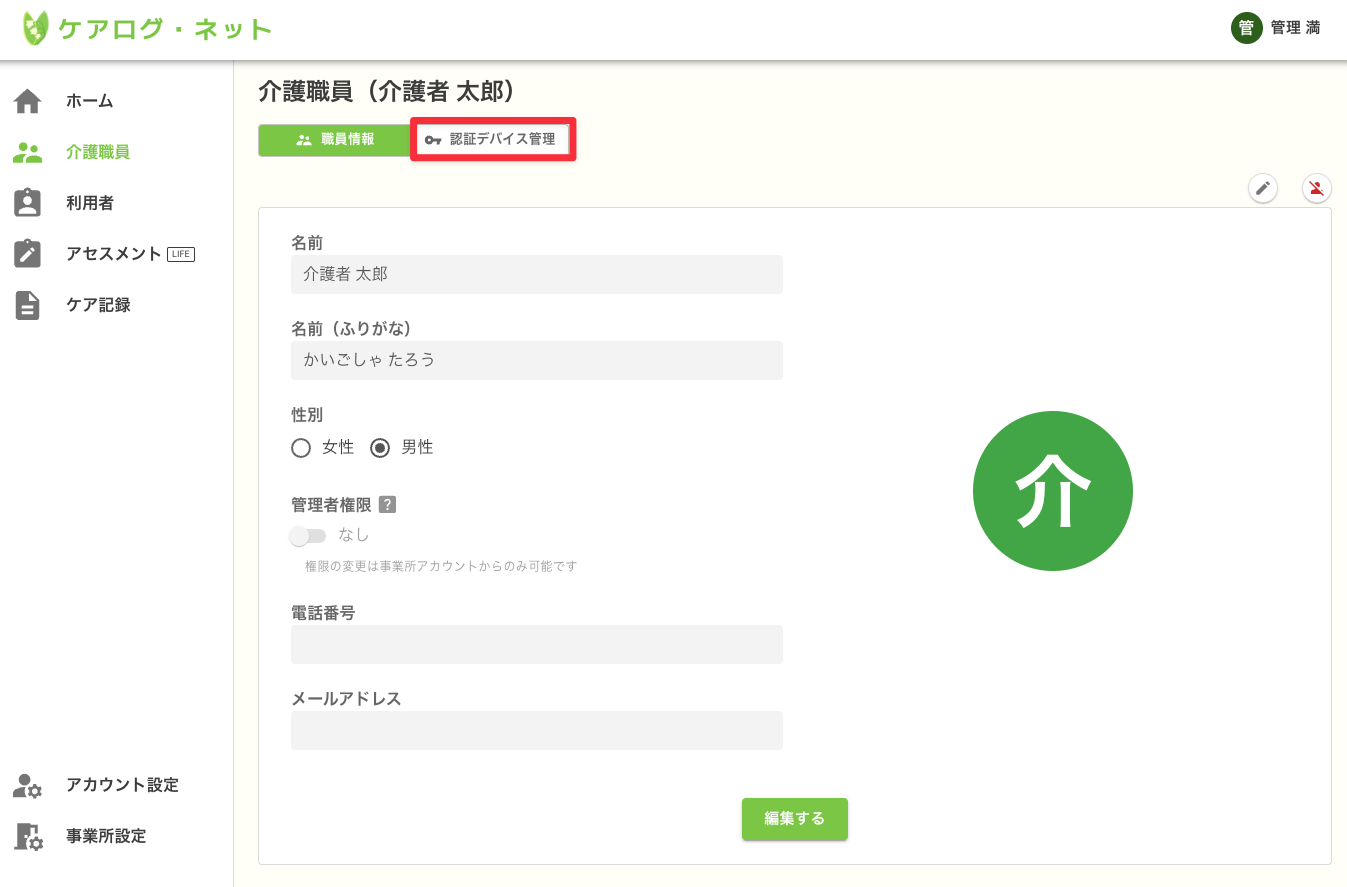The width and height of the screenshot is (1347, 887).
Task: Click the 事業所設定 settings icon
Action: [x=28, y=836]
